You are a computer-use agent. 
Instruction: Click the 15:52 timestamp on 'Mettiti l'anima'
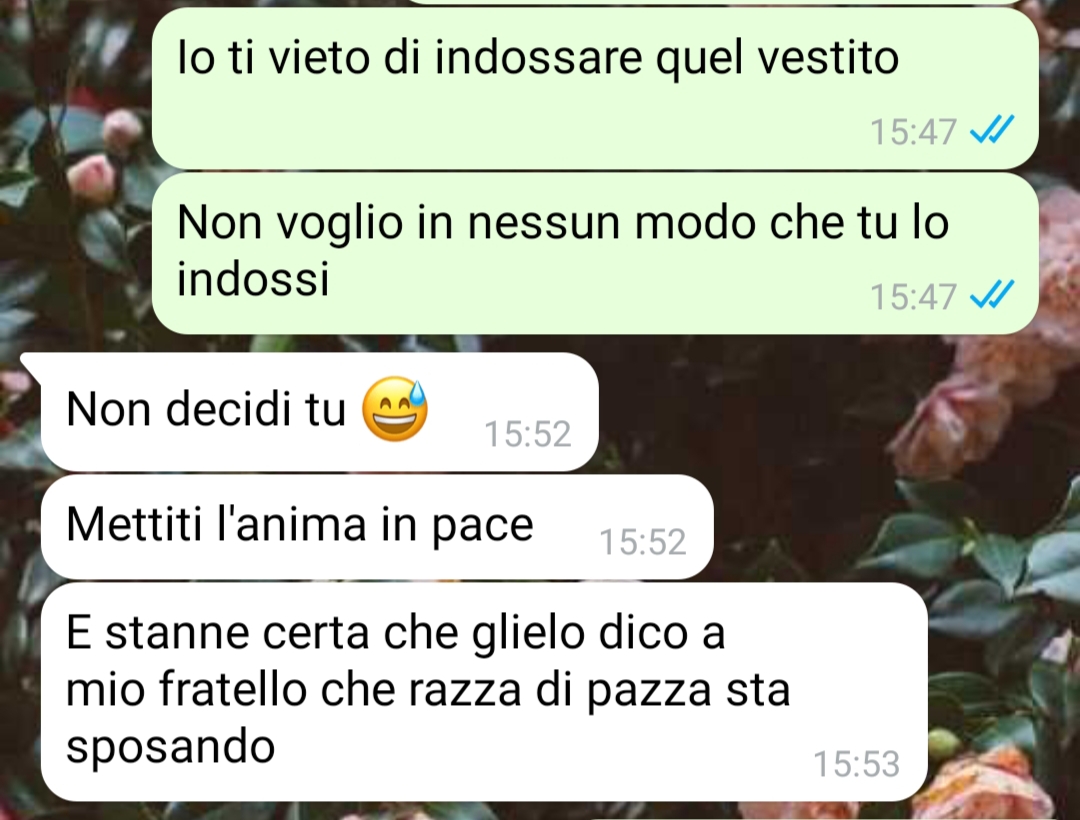pos(643,542)
